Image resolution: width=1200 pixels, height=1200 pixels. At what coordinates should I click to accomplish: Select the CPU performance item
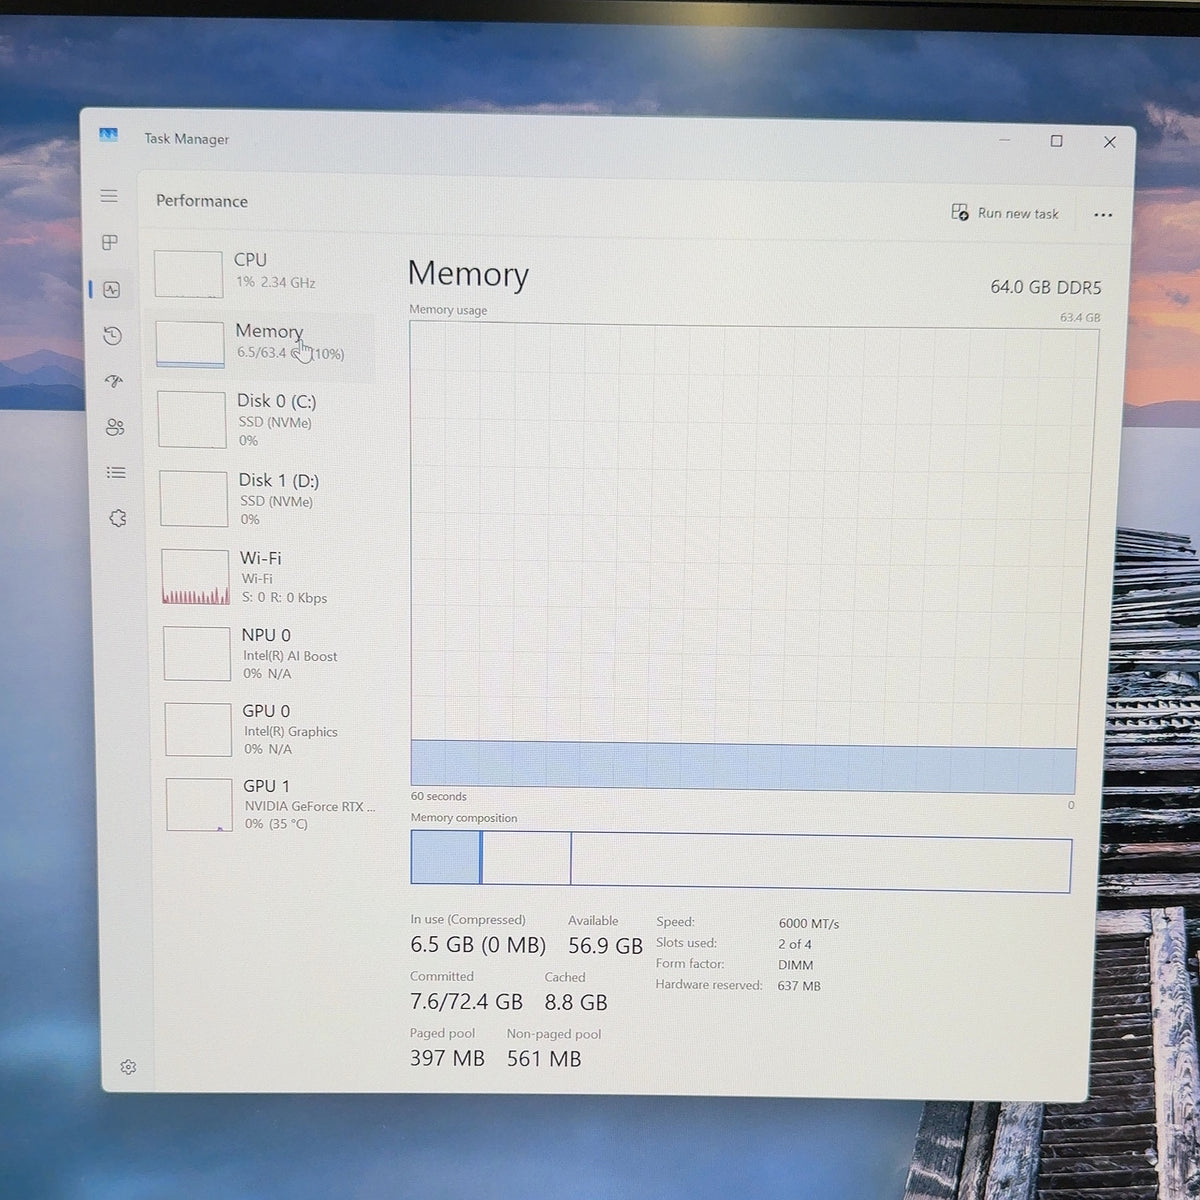pos(262,272)
